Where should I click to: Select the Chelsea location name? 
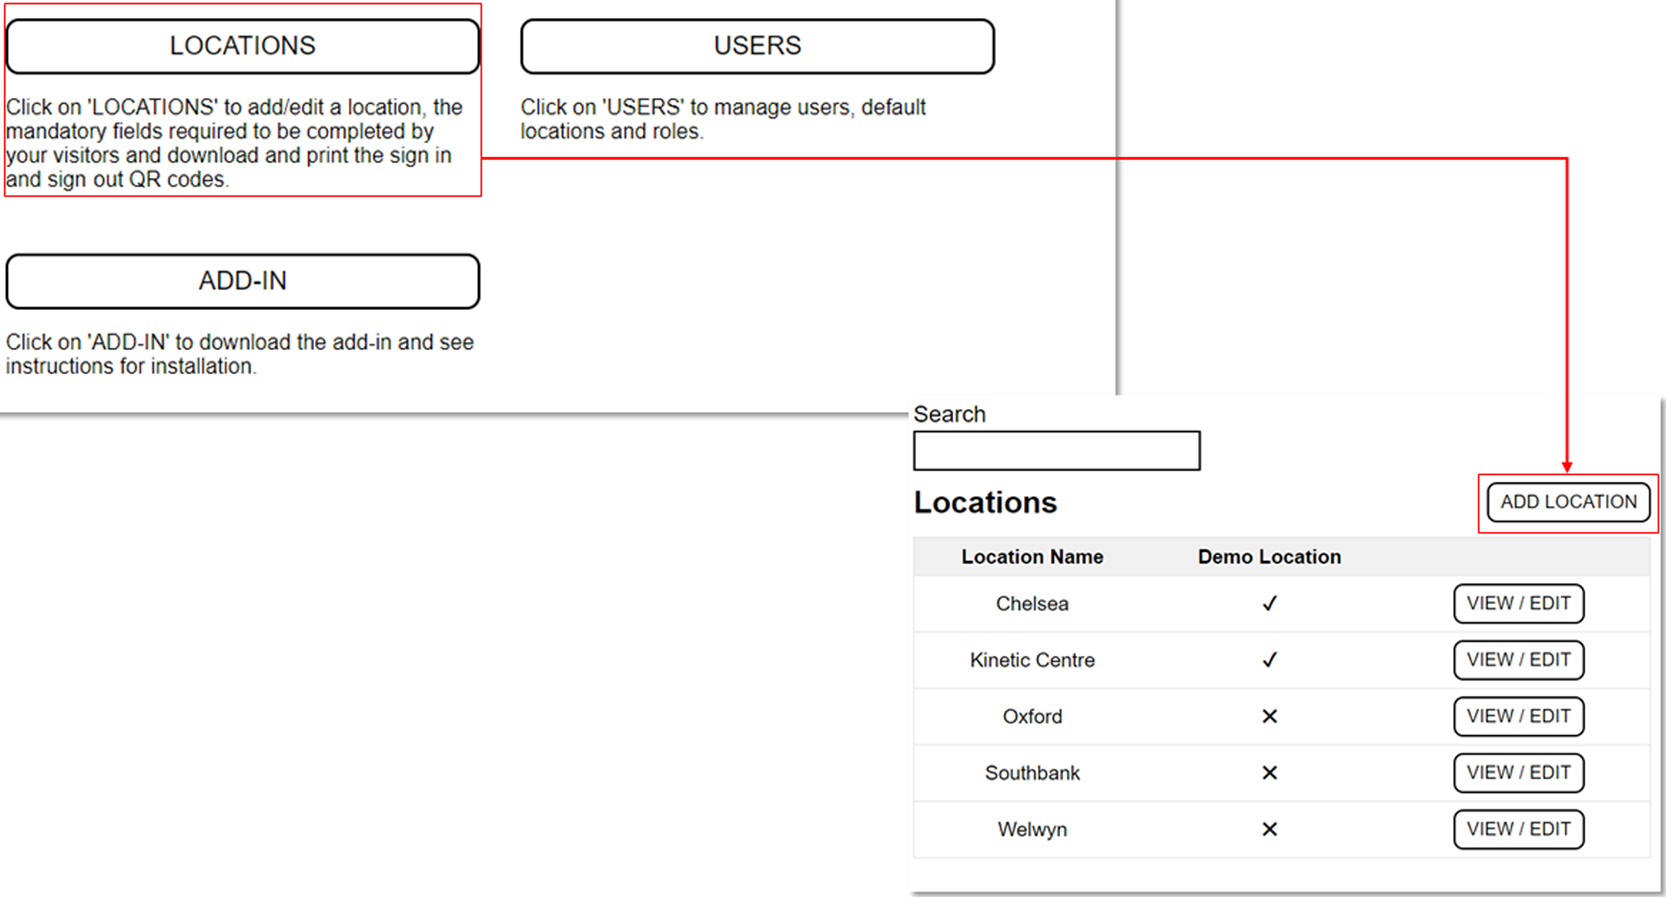click(x=1032, y=604)
